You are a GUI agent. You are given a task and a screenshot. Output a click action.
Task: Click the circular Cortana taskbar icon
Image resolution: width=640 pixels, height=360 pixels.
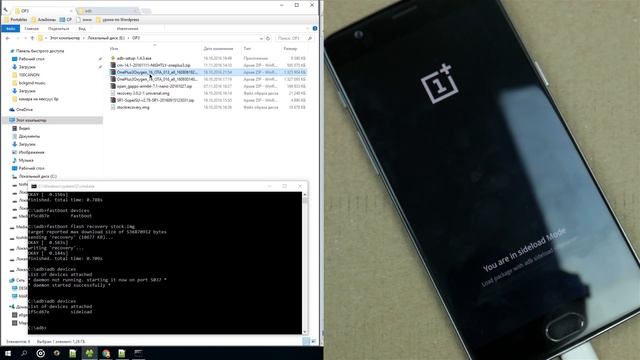pyautogui.click(x=40, y=353)
